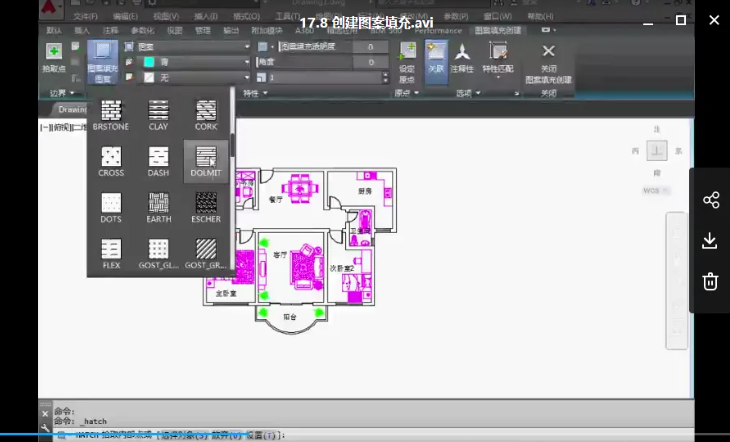Click the command line HATCH prompt input

372,435
